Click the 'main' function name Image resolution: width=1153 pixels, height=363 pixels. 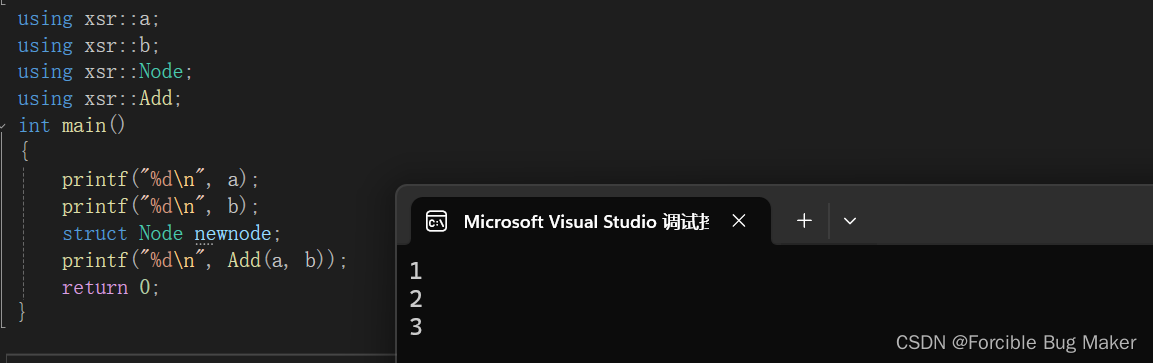pos(84,126)
